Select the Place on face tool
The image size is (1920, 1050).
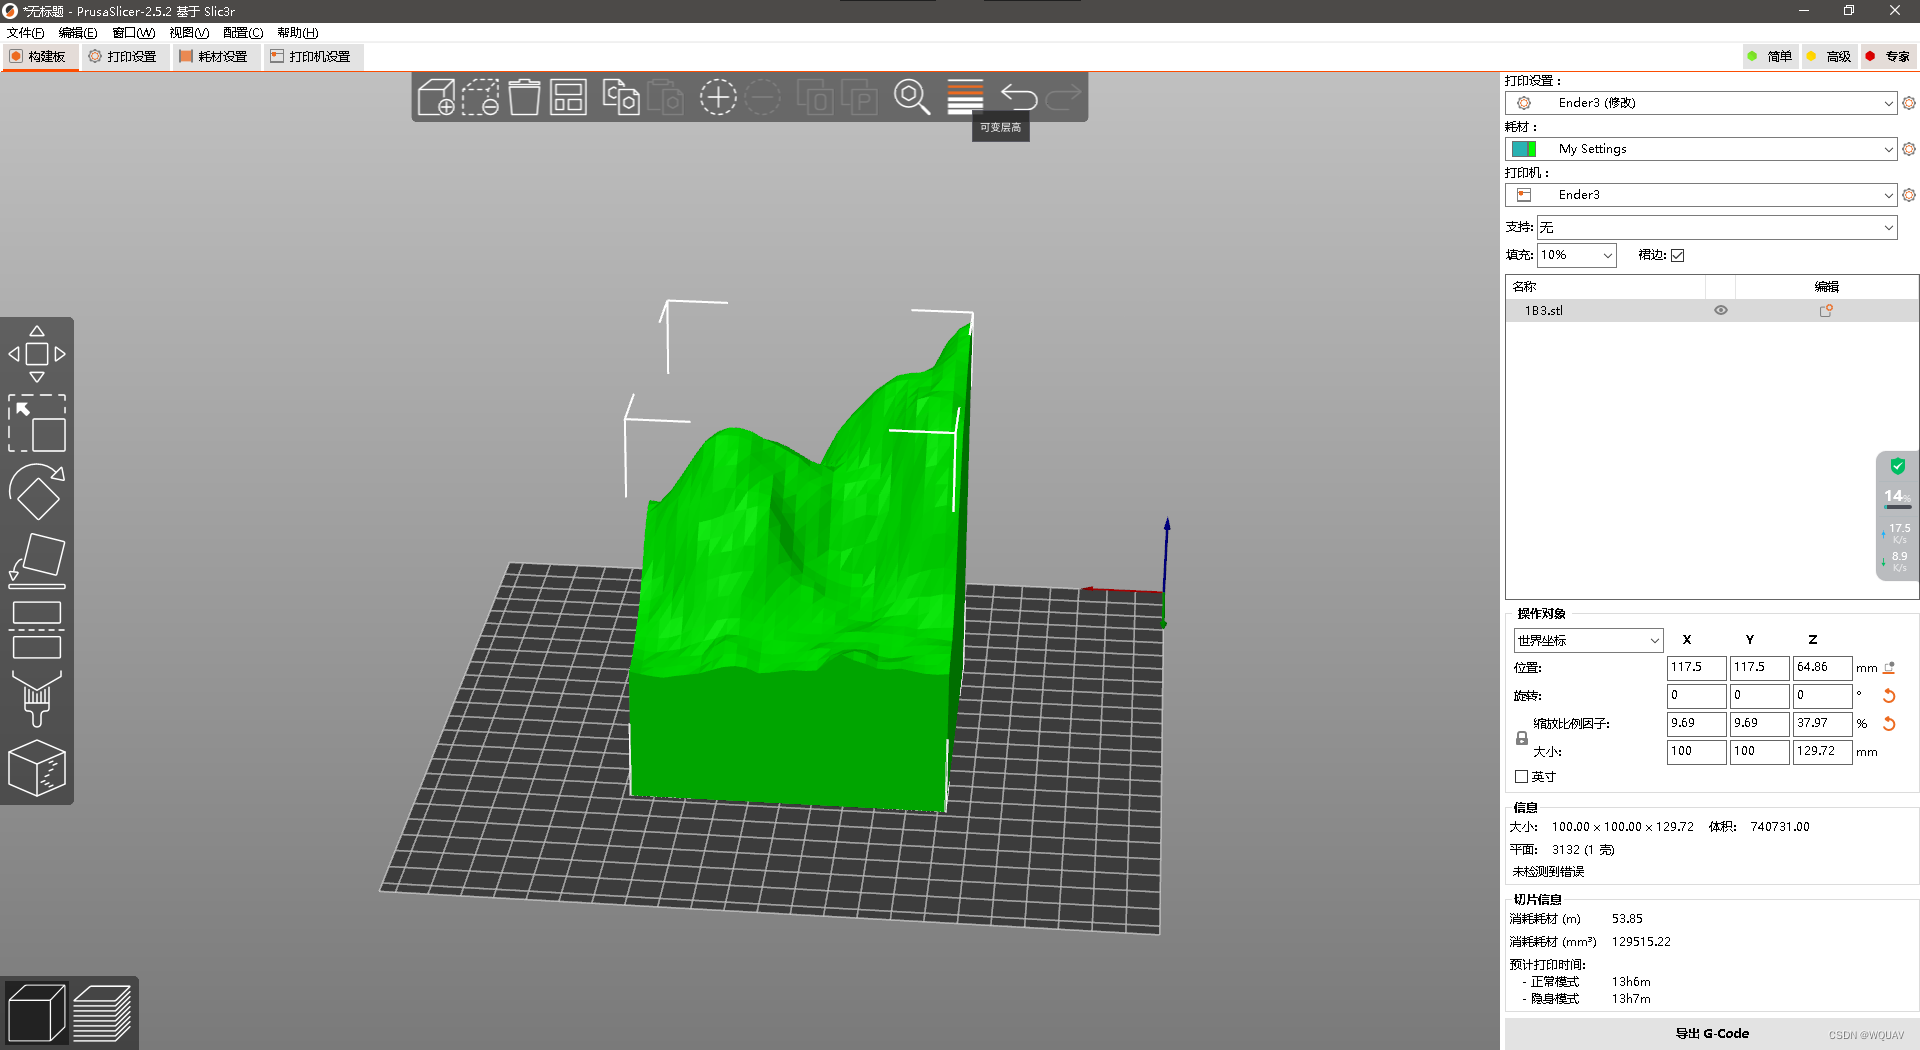37,561
